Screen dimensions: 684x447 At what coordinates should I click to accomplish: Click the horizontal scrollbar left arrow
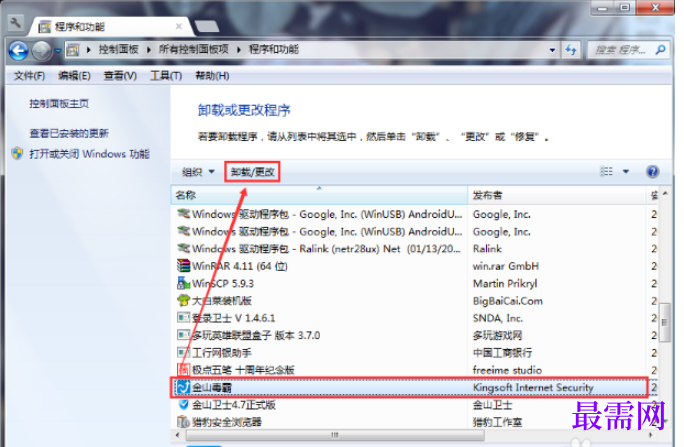tap(177, 435)
